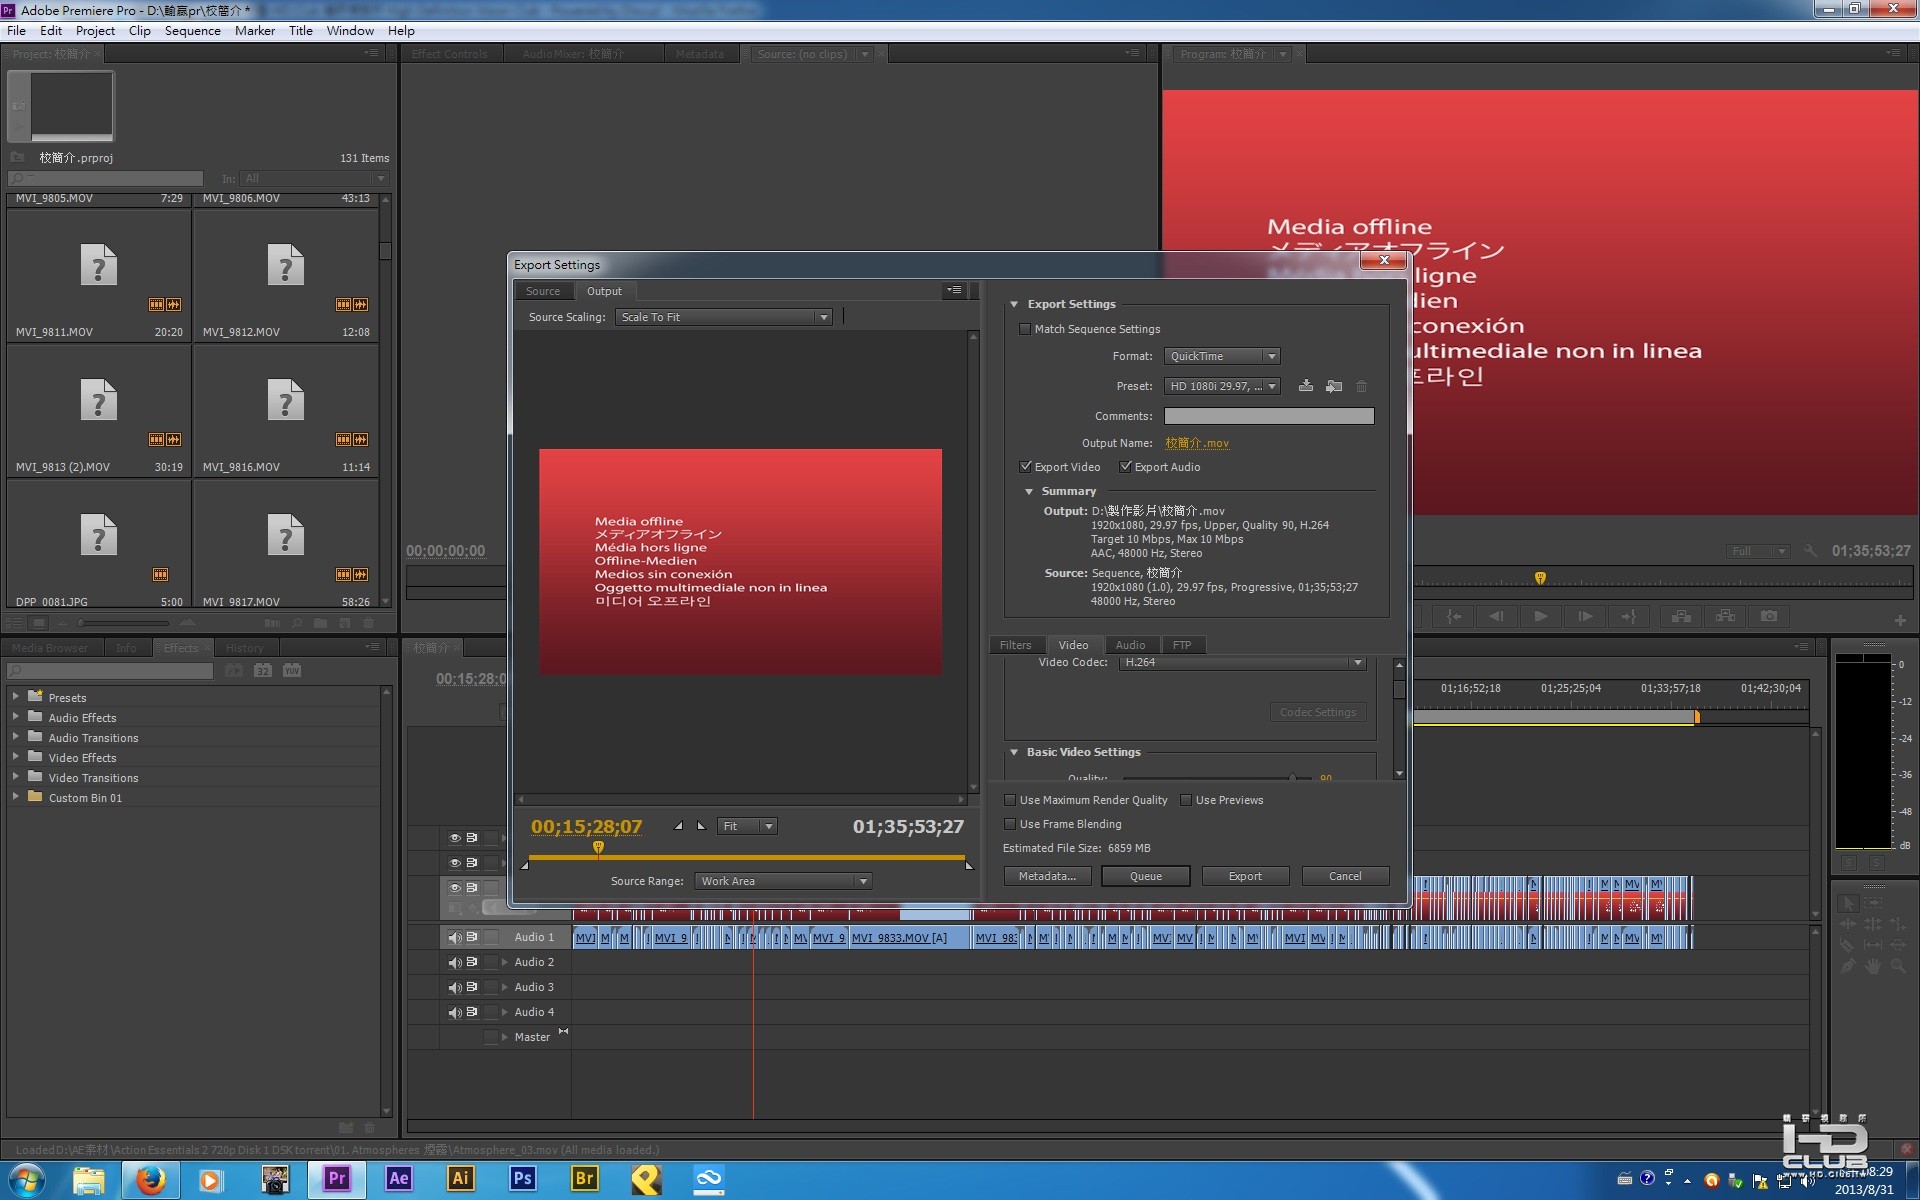Enable Use Maximum Render Quality
The width and height of the screenshot is (1920, 1200).
click(1010, 800)
